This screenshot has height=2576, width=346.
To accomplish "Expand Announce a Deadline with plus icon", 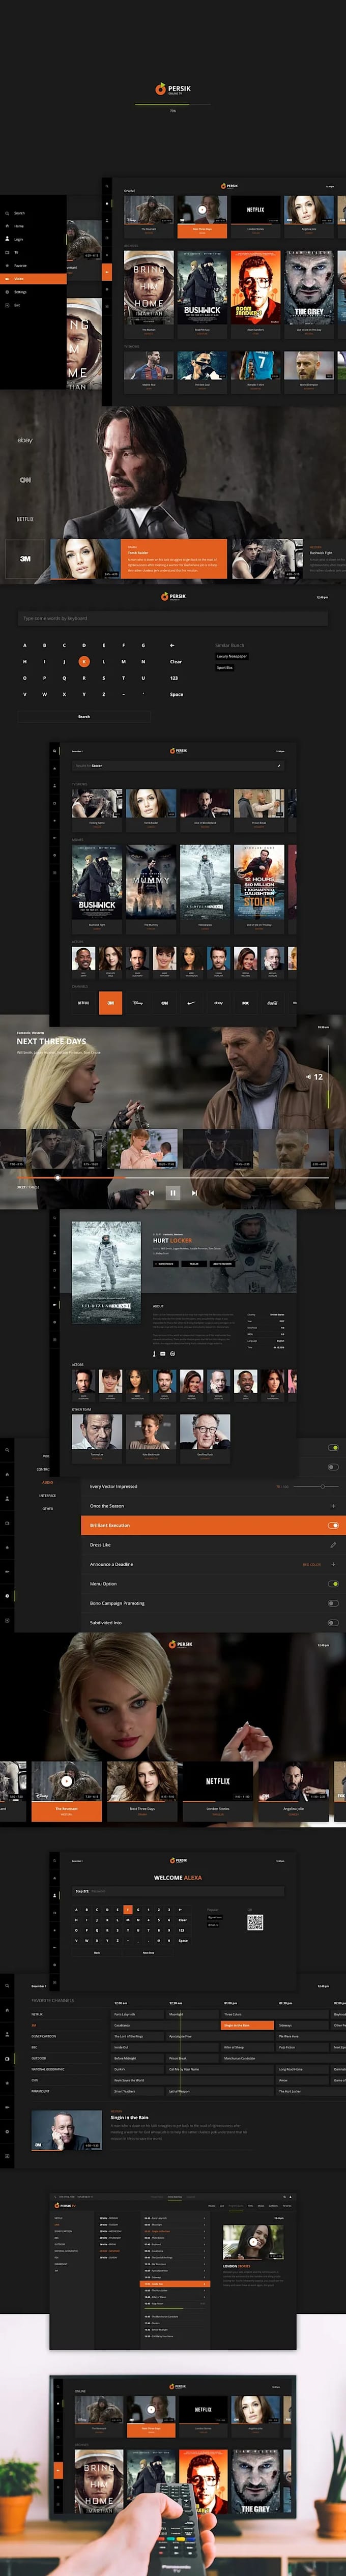I will (x=333, y=1564).
